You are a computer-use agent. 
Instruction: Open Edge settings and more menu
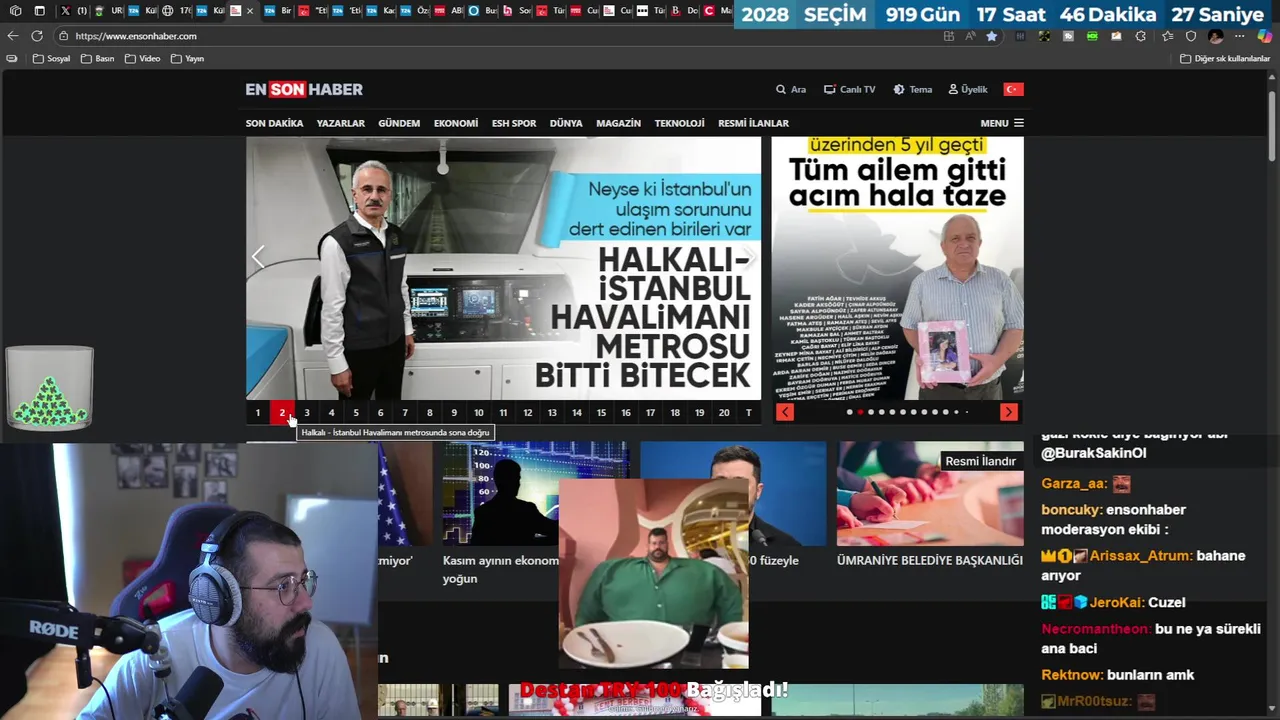tap(1240, 36)
